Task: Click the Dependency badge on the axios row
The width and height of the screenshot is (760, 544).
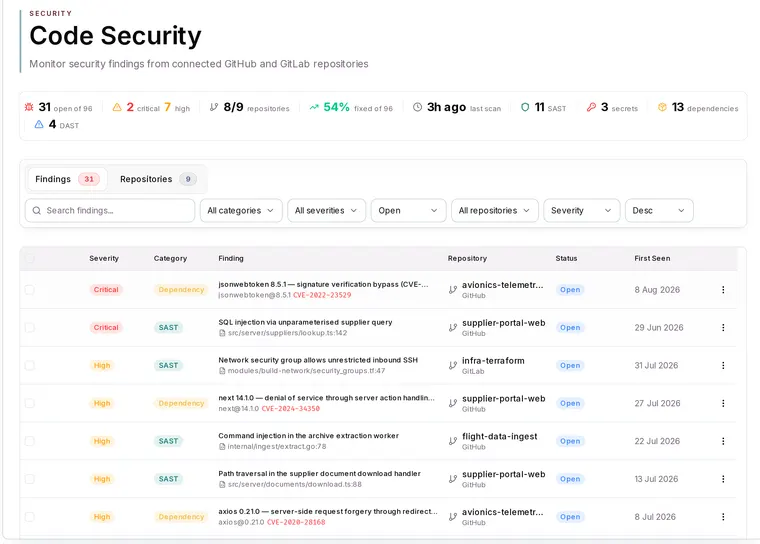Action: (181, 516)
